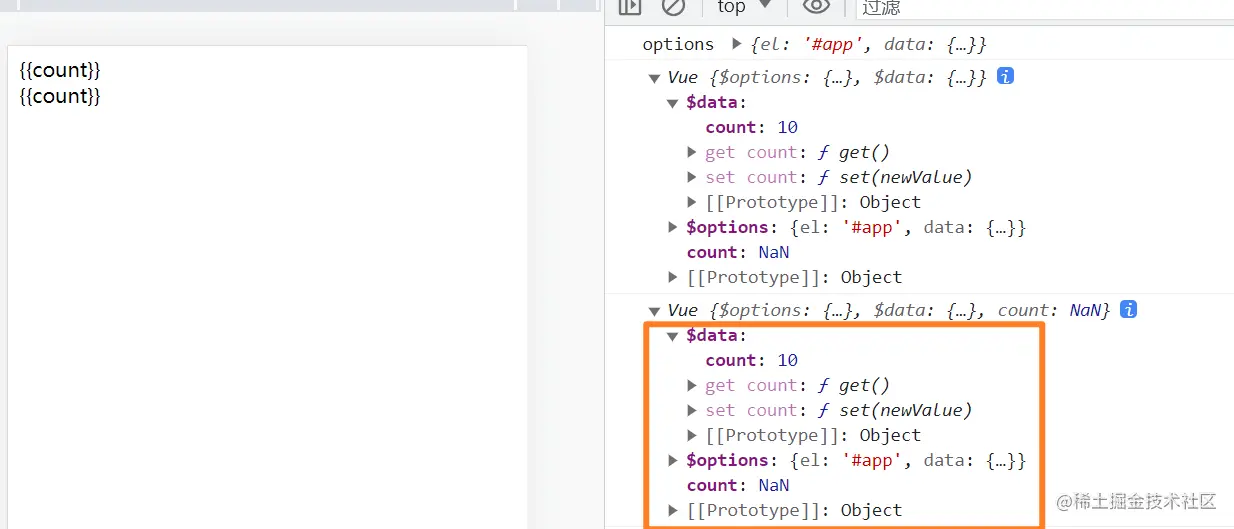Viewport: 1234px width, 529px height.
Task: Expand set count in the second Vue object
Action: click(x=692, y=410)
